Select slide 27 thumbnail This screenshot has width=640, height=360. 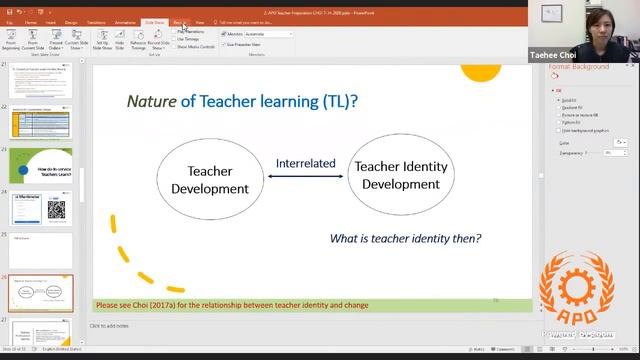pos(40,332)
